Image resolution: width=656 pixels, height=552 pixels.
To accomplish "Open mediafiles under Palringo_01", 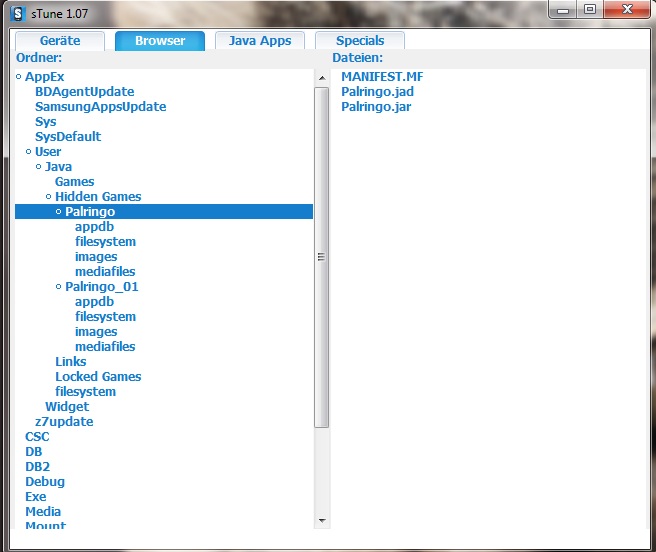I will pyautogui.click(x=105, y=347).
